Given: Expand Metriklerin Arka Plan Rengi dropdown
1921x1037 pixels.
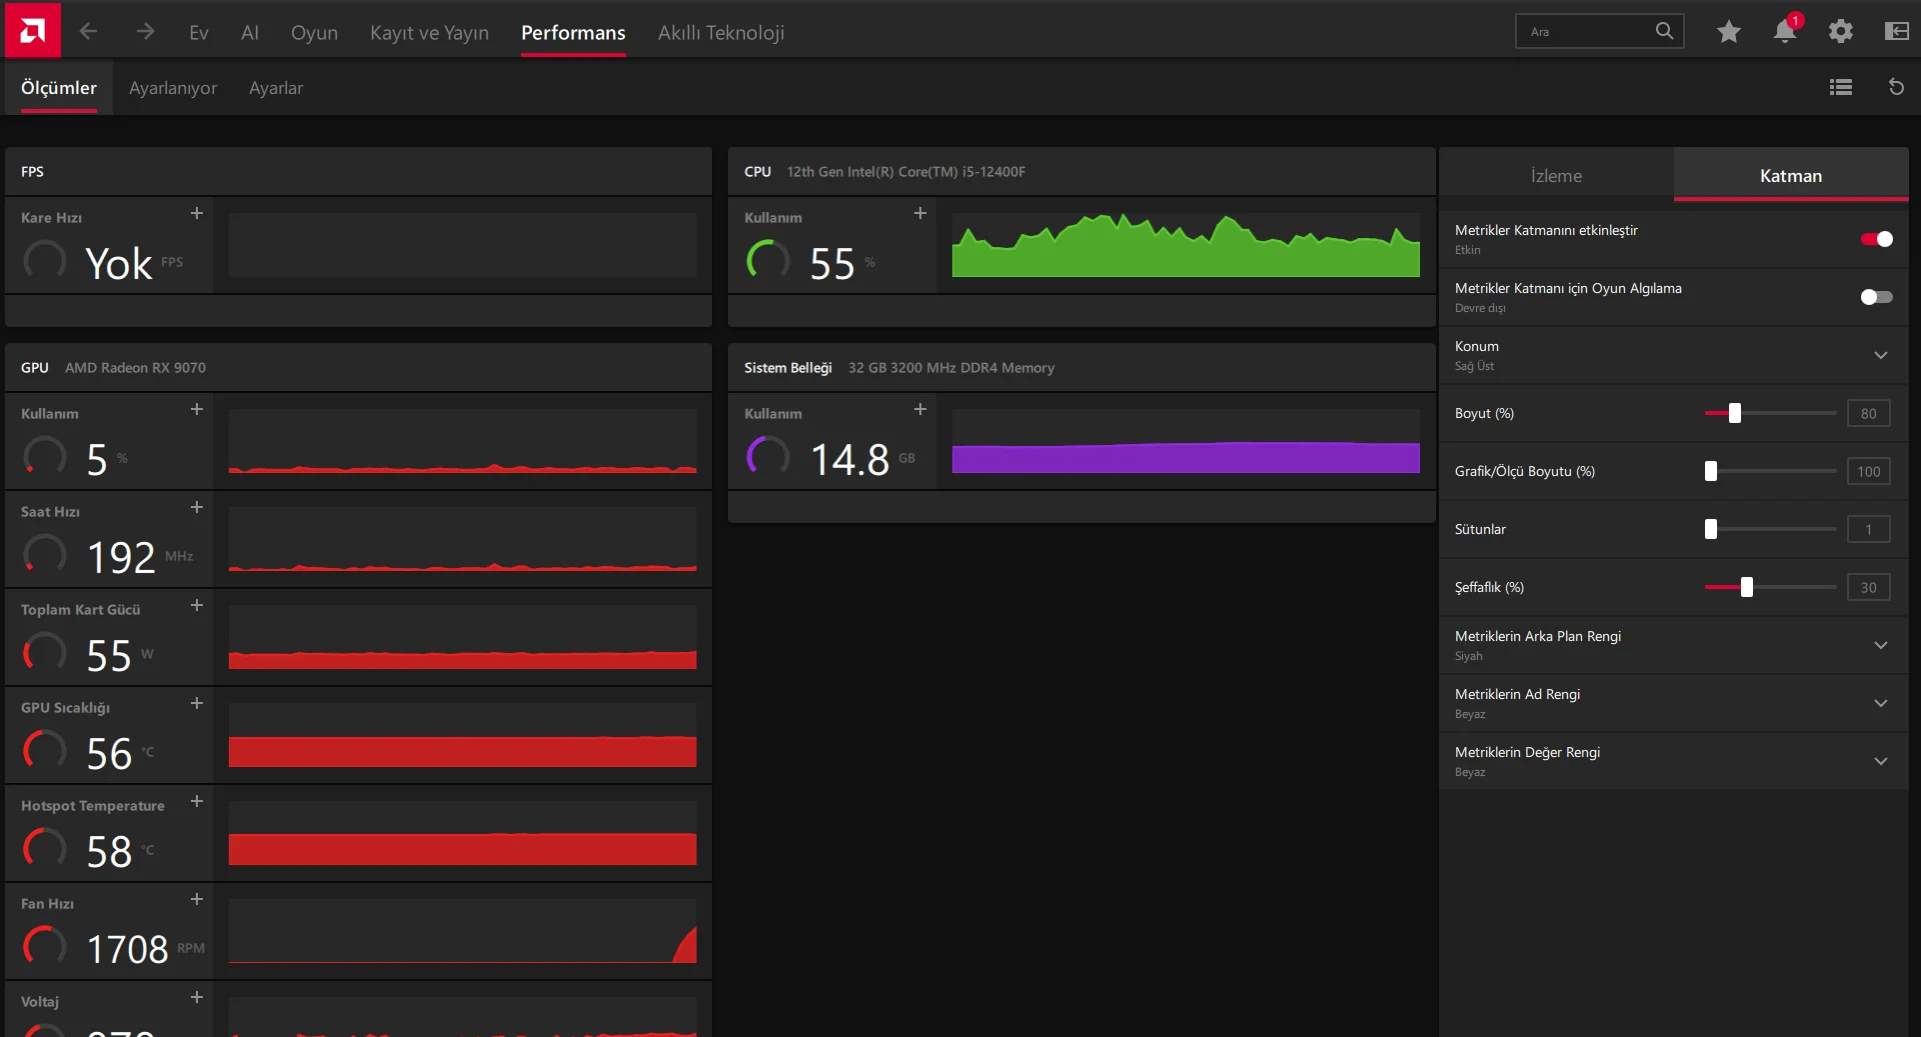Looking at the screenshot, I should pyautogui.click(x=1880, y=645).
